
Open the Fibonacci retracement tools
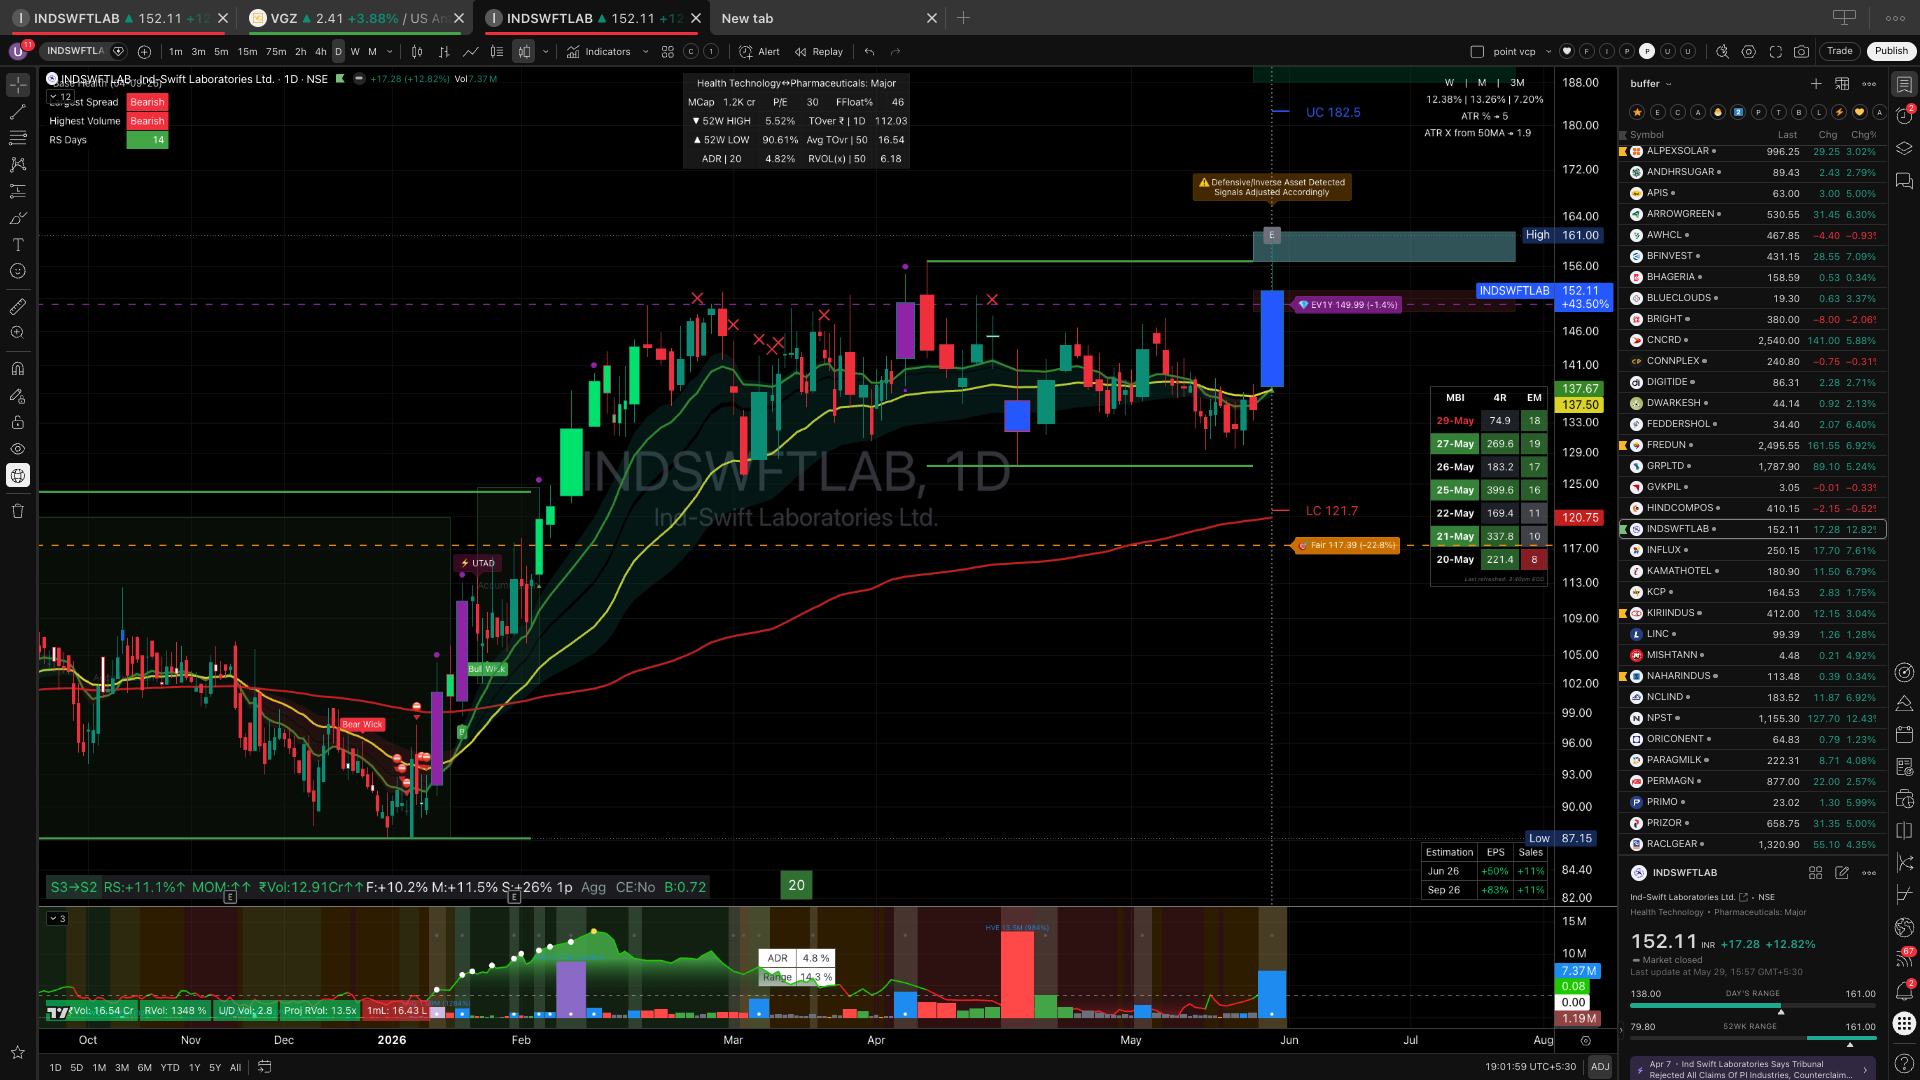tap(18, 138)
